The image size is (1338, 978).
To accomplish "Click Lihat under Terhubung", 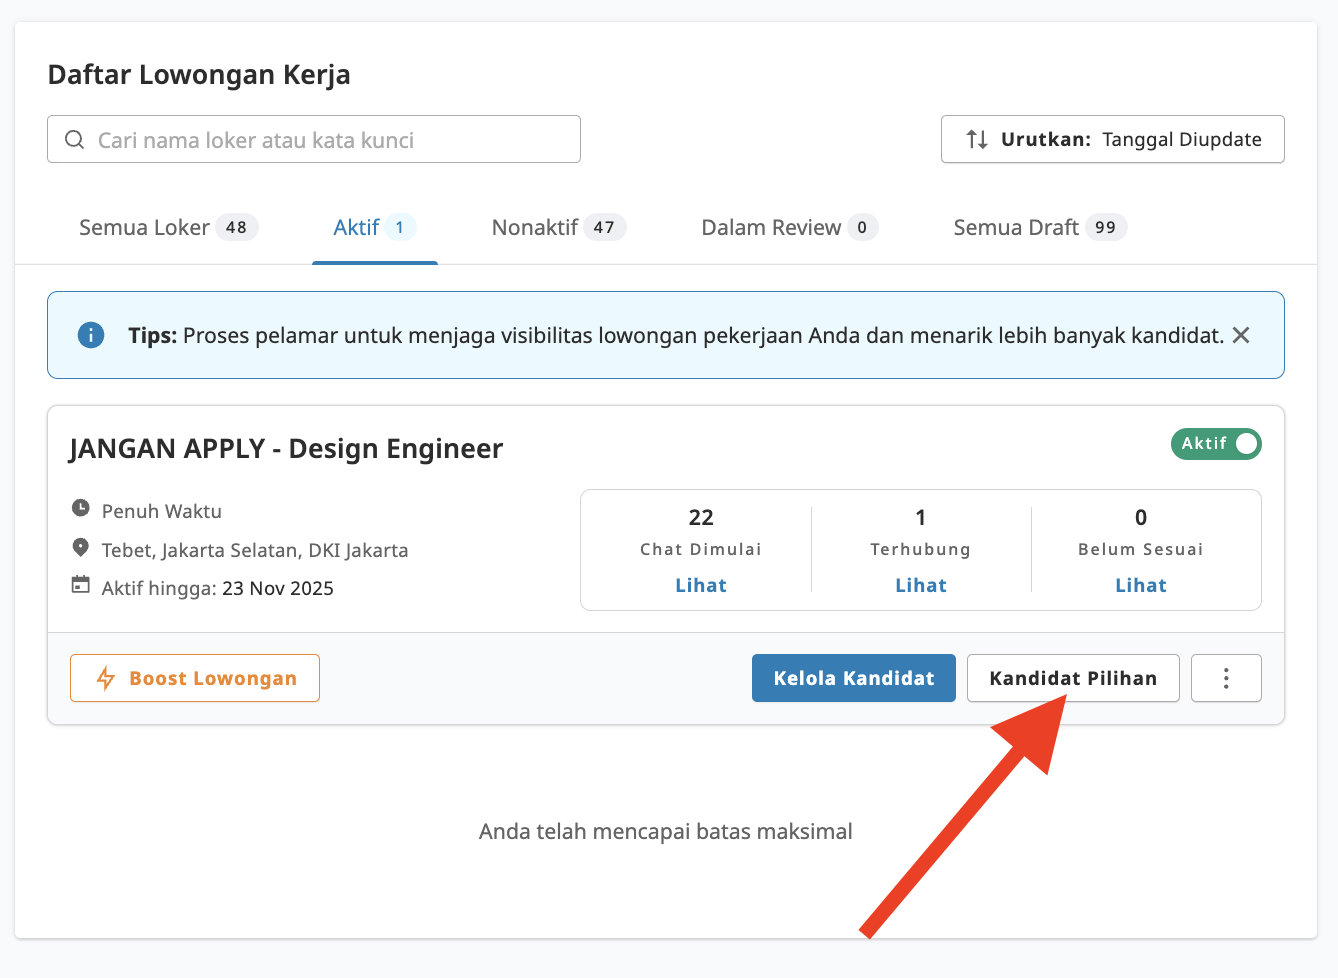I will click(x=920, y=585).
